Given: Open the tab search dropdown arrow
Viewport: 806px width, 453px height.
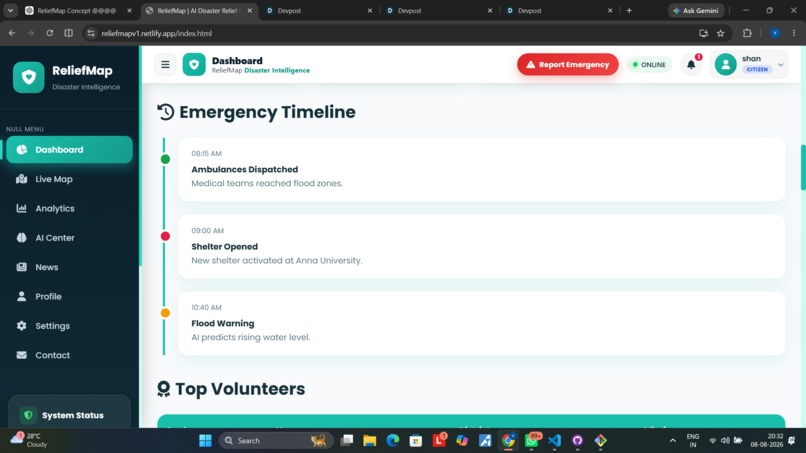Looking at the screenshot, I should point(10,10).
